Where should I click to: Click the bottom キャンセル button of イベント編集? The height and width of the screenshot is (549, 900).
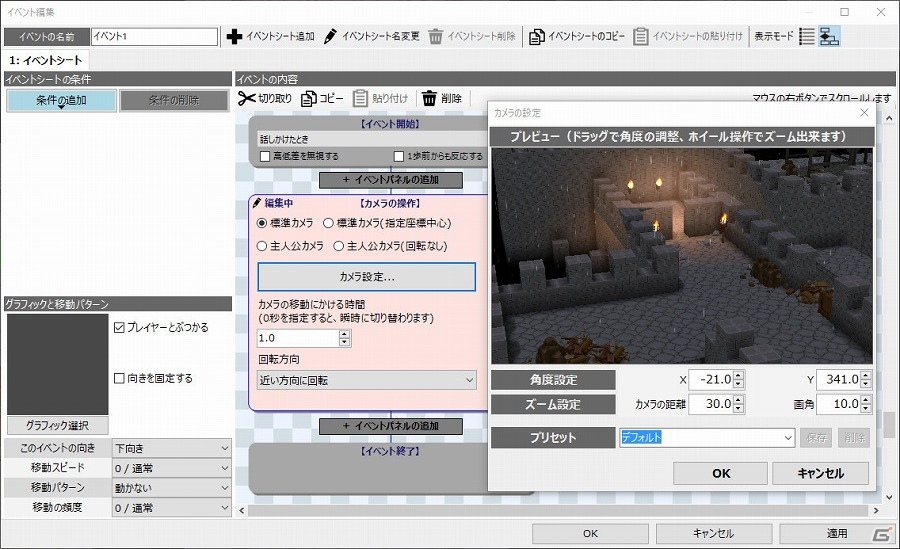(713, 533)
